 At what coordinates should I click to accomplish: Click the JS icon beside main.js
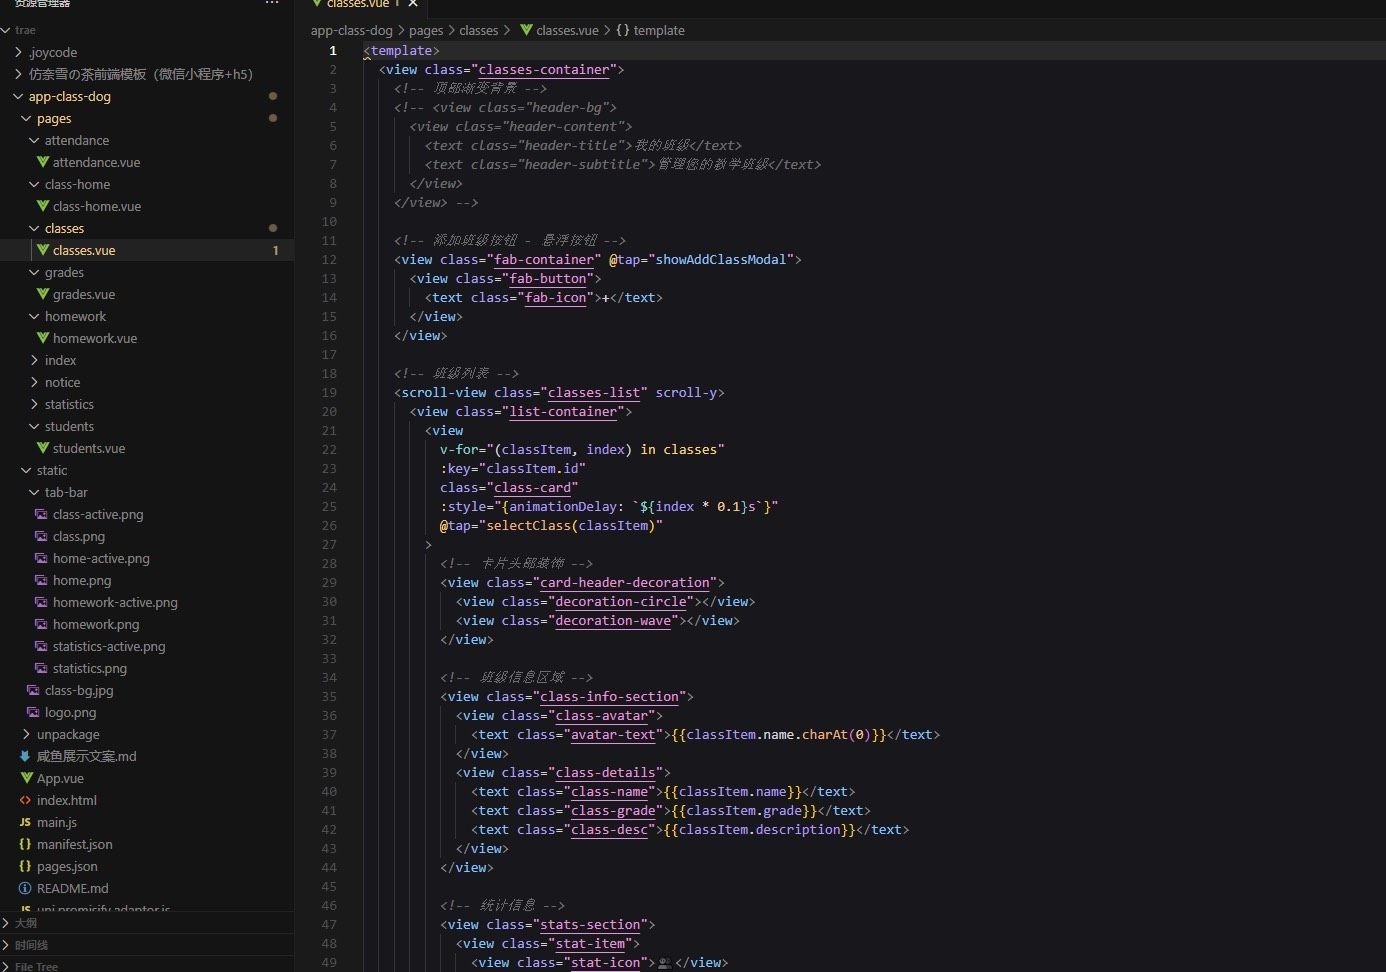click(25, 822)
